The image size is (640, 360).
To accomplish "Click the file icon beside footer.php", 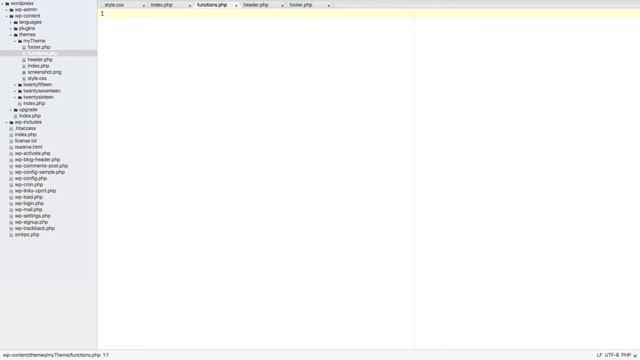I will (24, 47).
